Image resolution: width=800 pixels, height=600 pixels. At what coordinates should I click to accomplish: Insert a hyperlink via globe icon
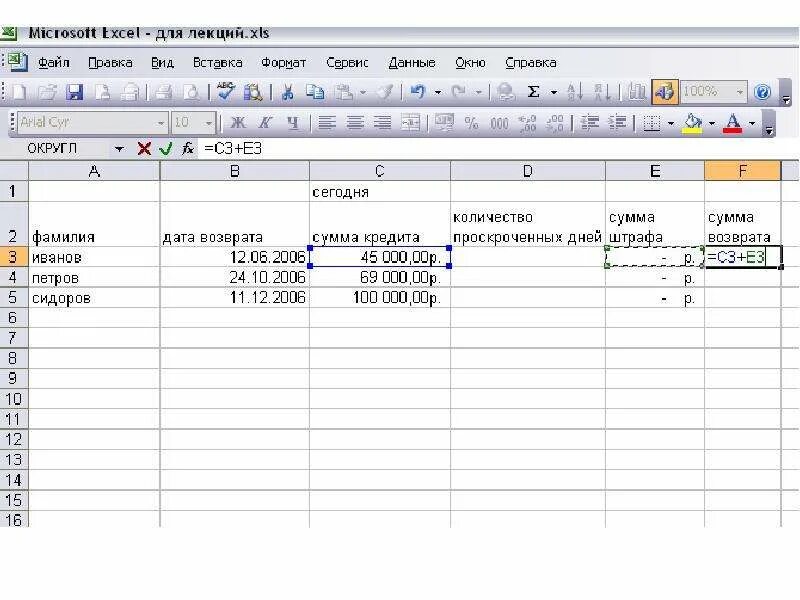click(506, 92)
